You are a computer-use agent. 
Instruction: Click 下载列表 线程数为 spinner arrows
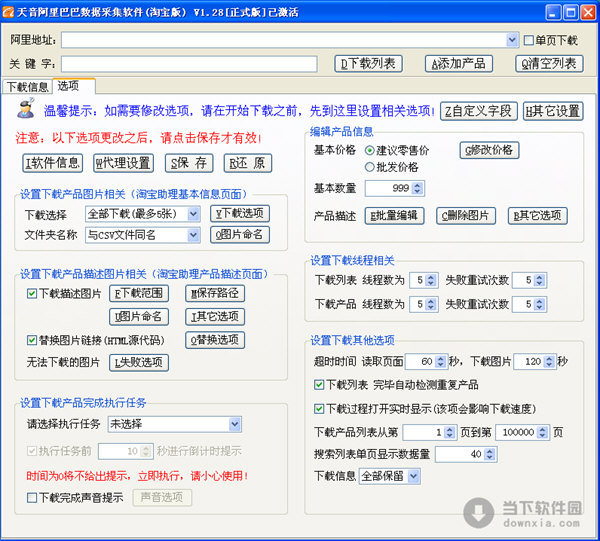431,280
